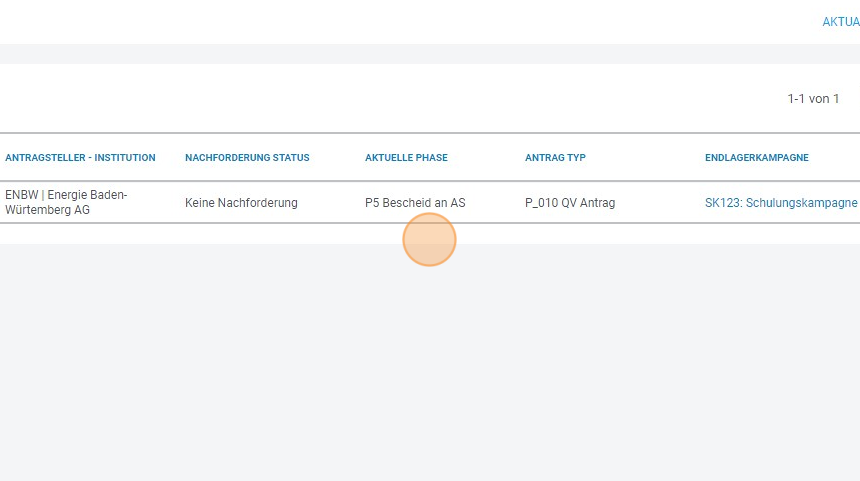The height and width of the screenshot is (481, 860).
Task: Sort by the Antrag Typ column
Action: (x=555, y=158)
